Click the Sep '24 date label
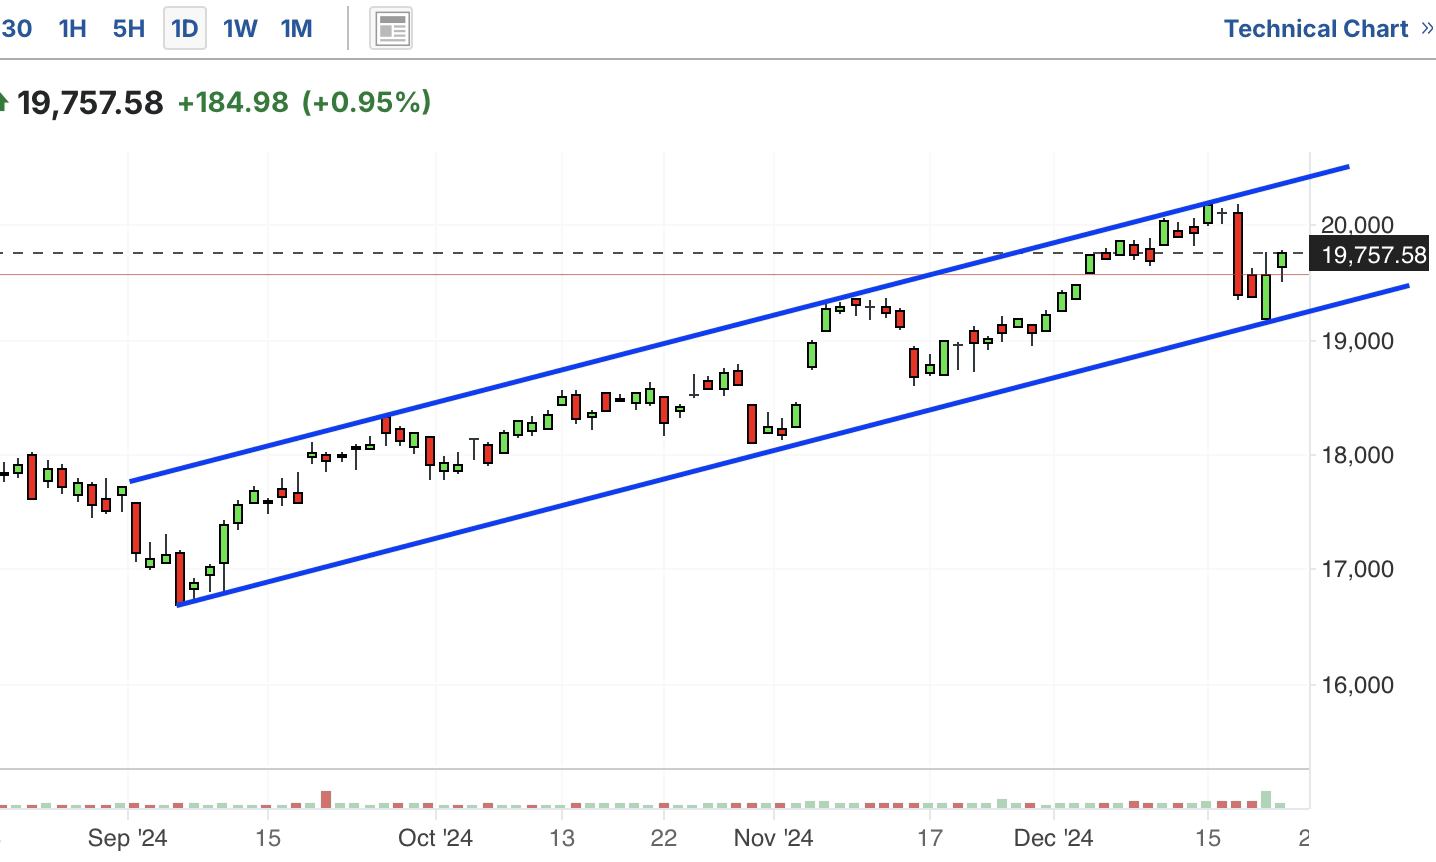The image size is (1436, 862). 128,837
